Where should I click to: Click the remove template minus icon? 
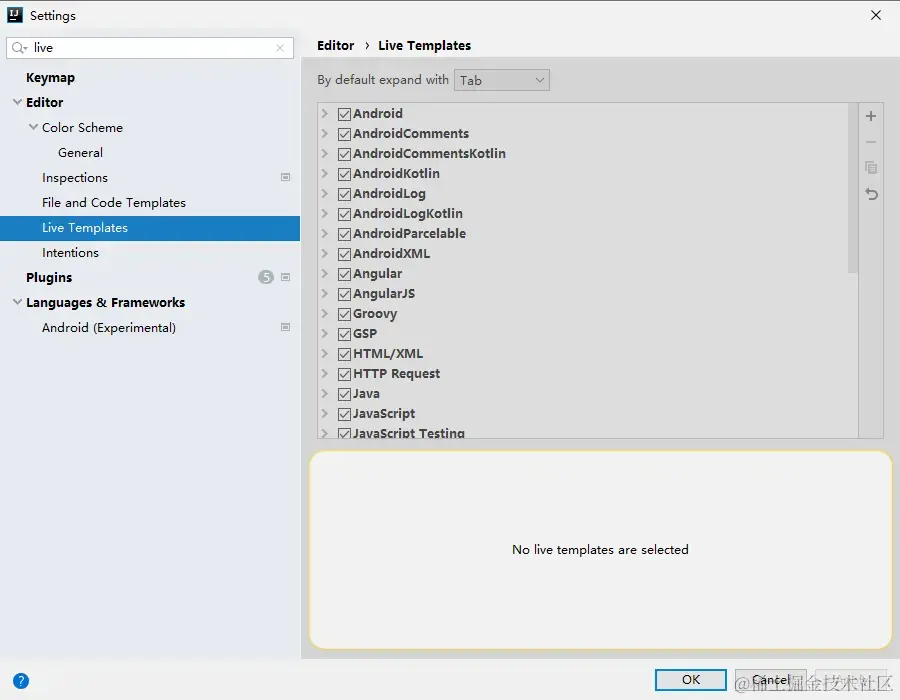pos(871,142)
